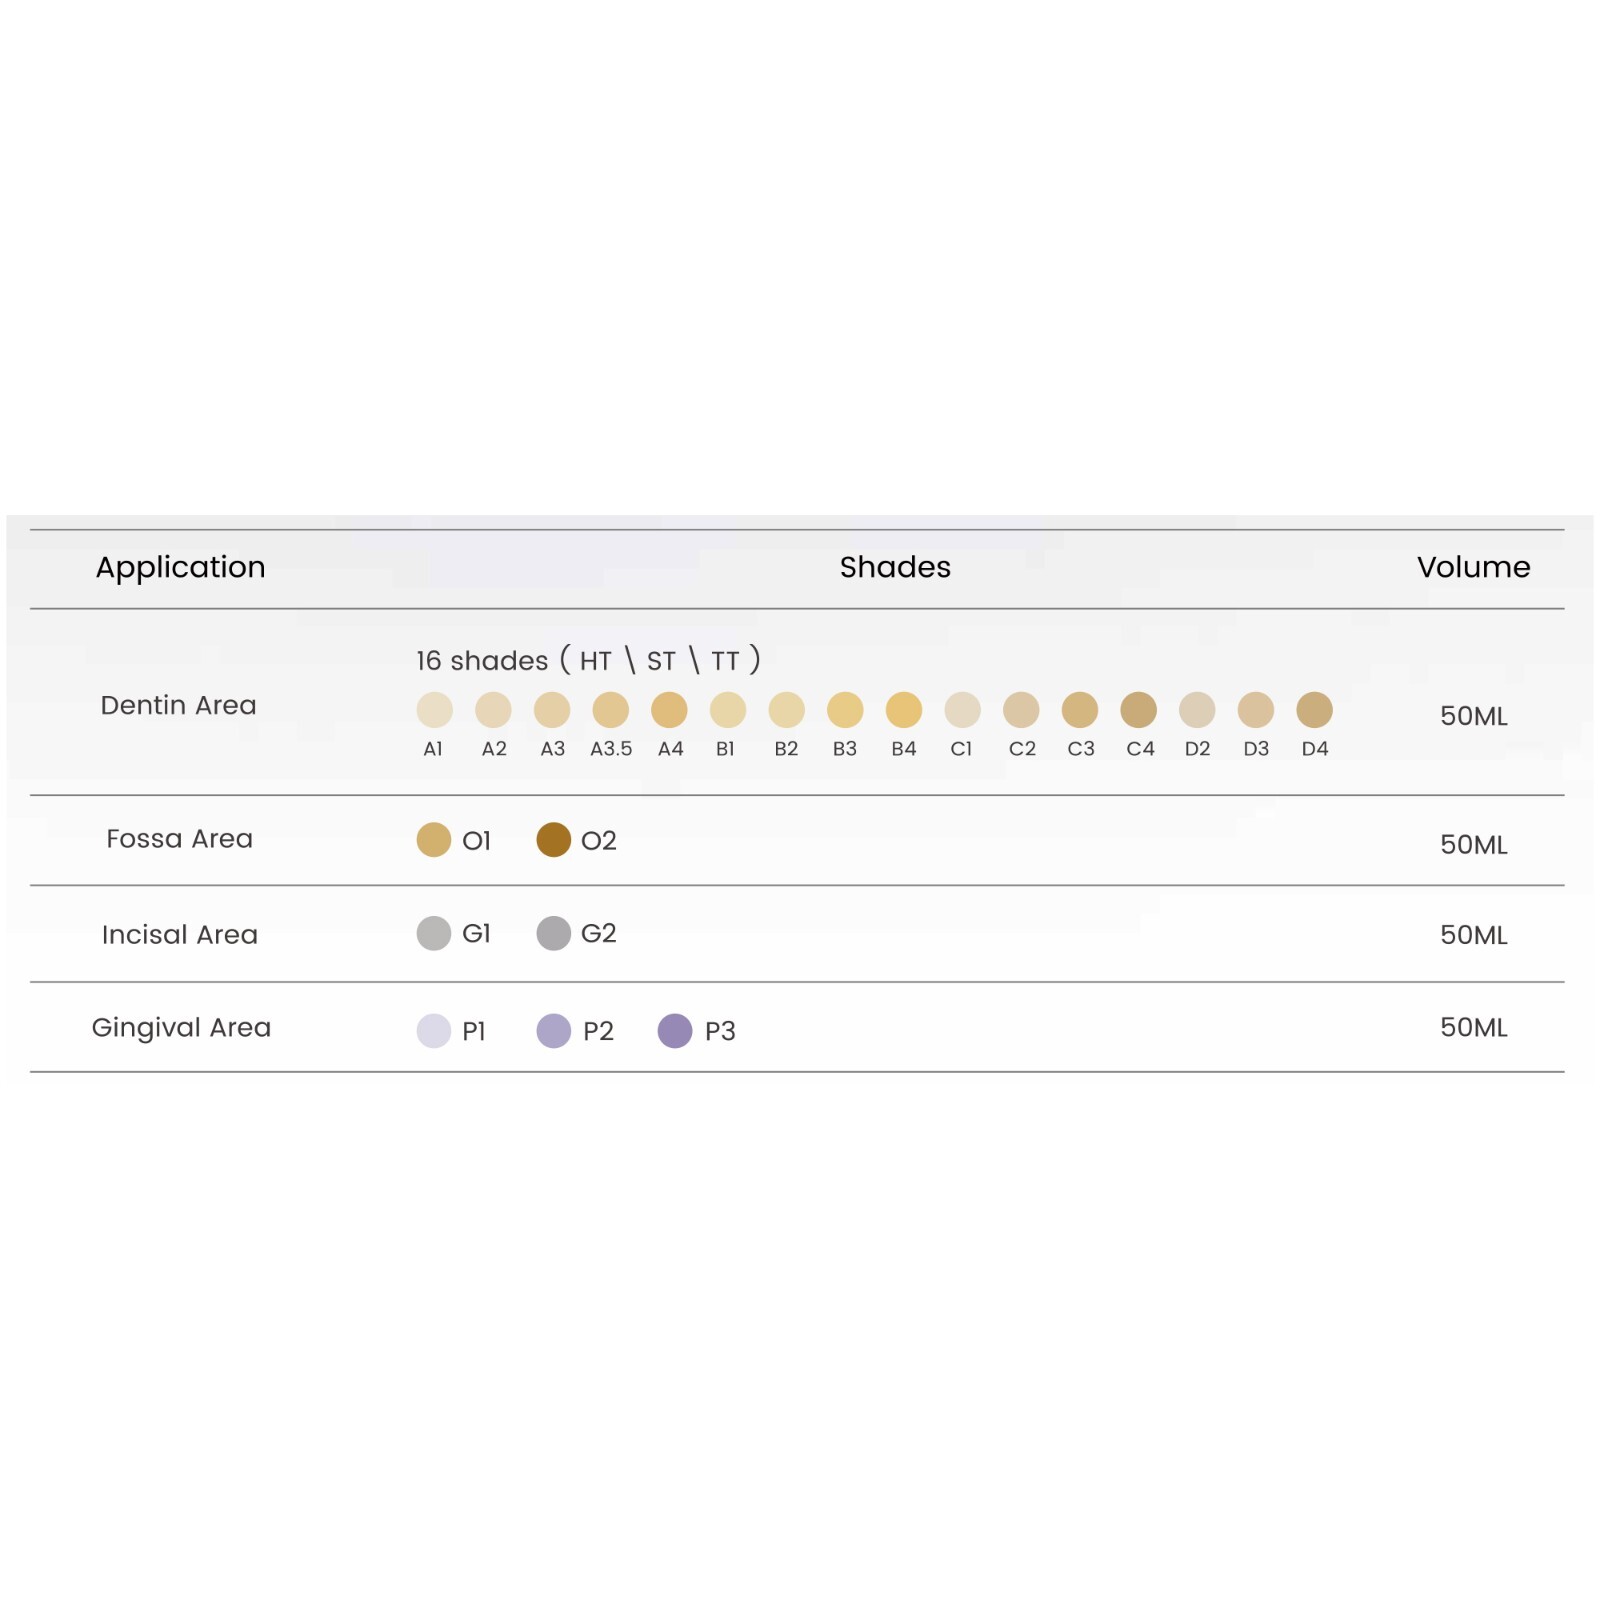Choose the P2 purple gingival swatch
Screen dimensions: 1600x1600
coord(553,1031)
